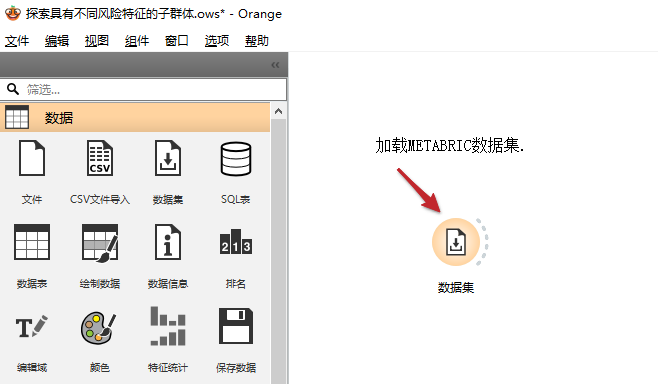Open the 窗口 menu
The image size is (658, 384).
(x=177, y=41)
